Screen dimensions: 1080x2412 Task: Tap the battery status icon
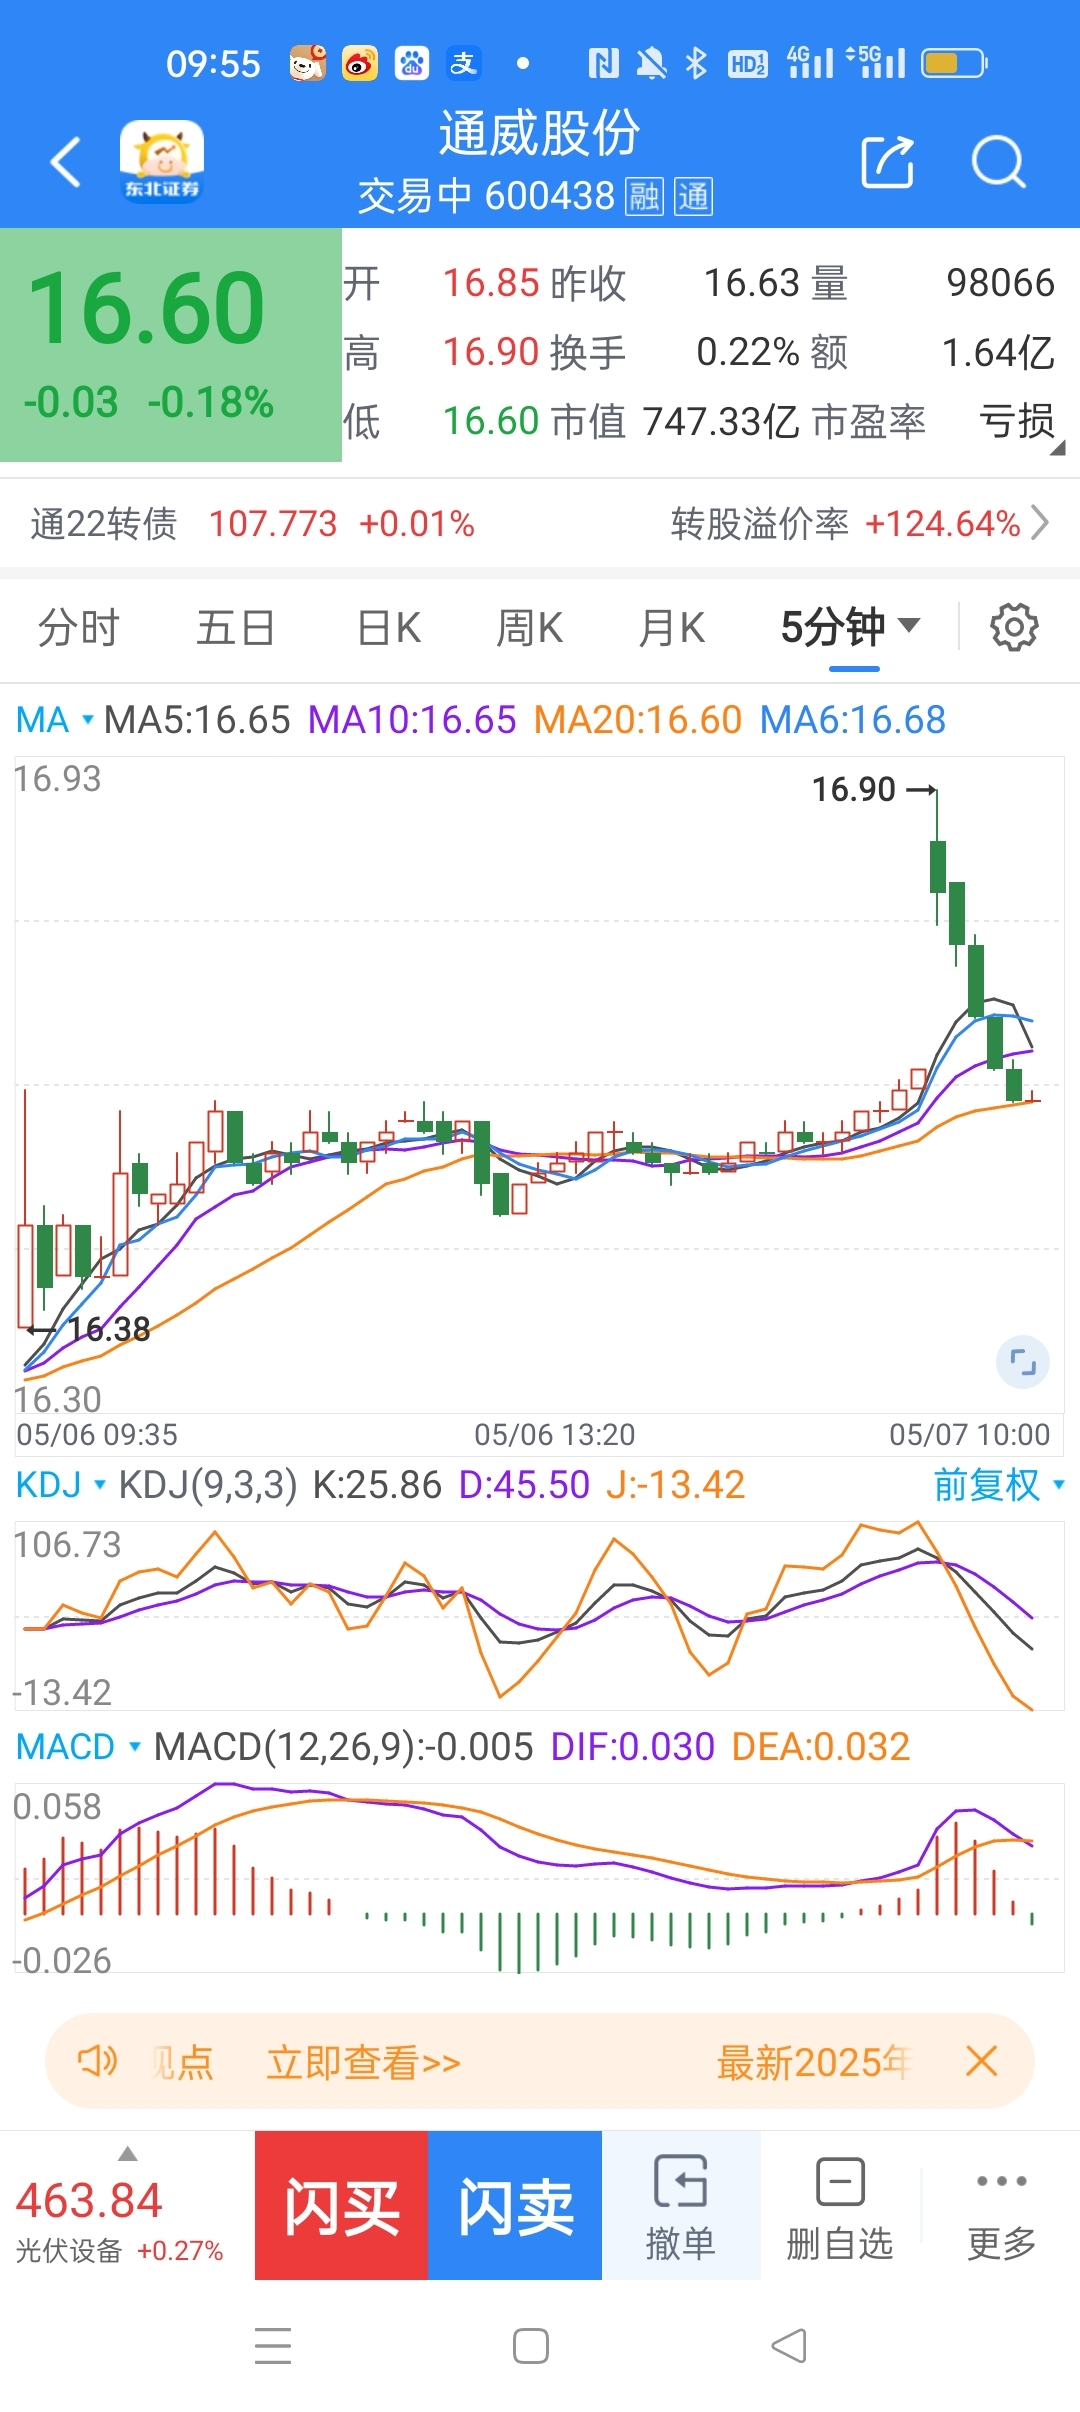pos(954,64)
